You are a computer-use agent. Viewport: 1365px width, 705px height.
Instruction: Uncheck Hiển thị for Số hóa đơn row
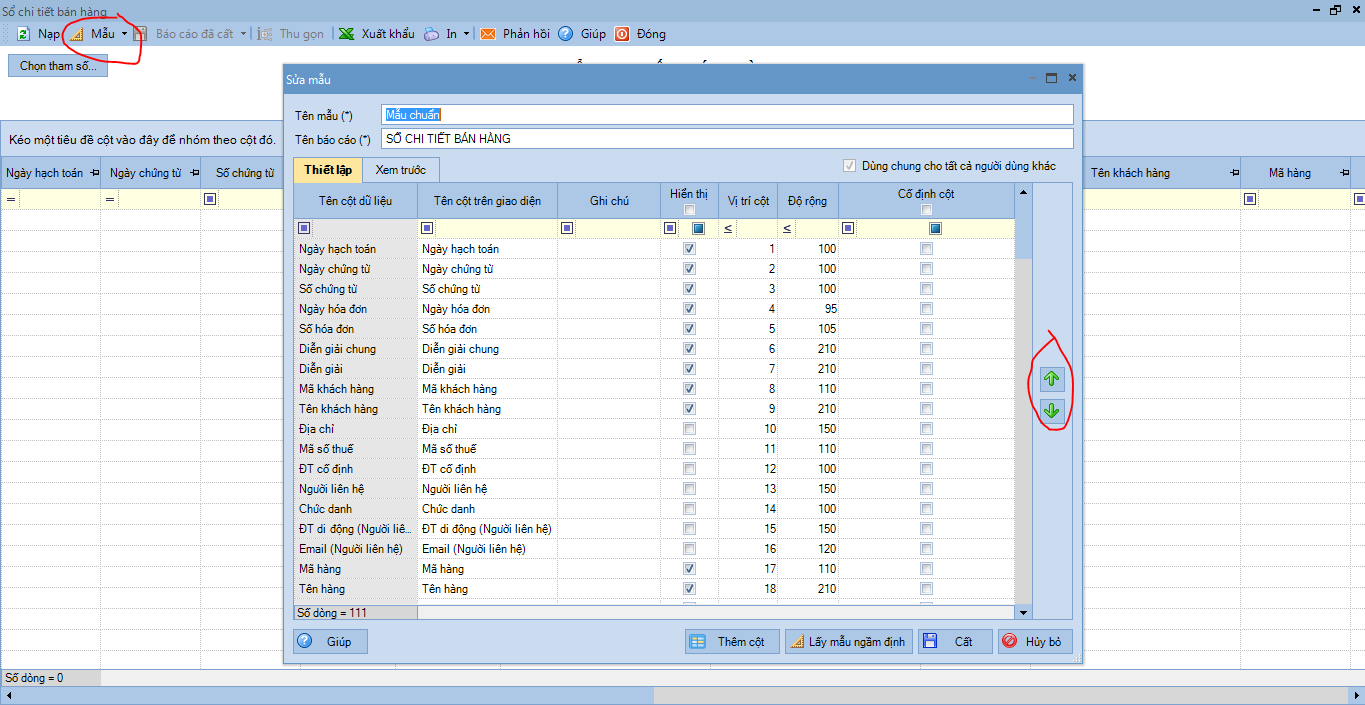(689, 329)
